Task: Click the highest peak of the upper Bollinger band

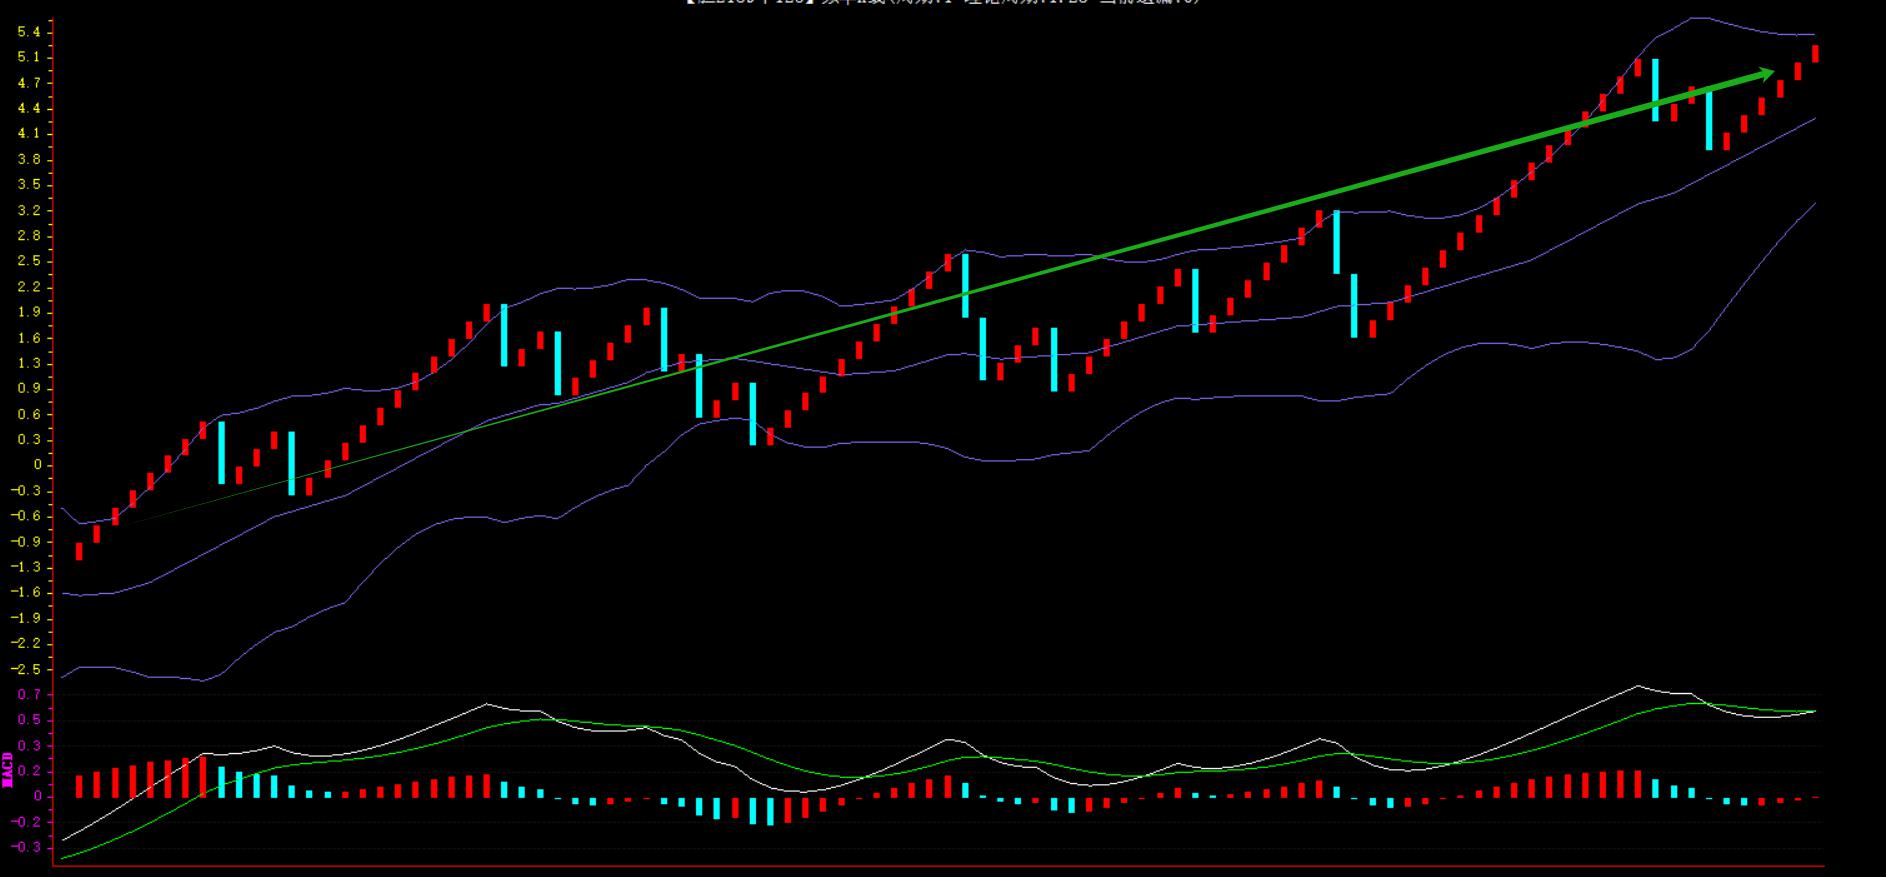Action: 1692,18
